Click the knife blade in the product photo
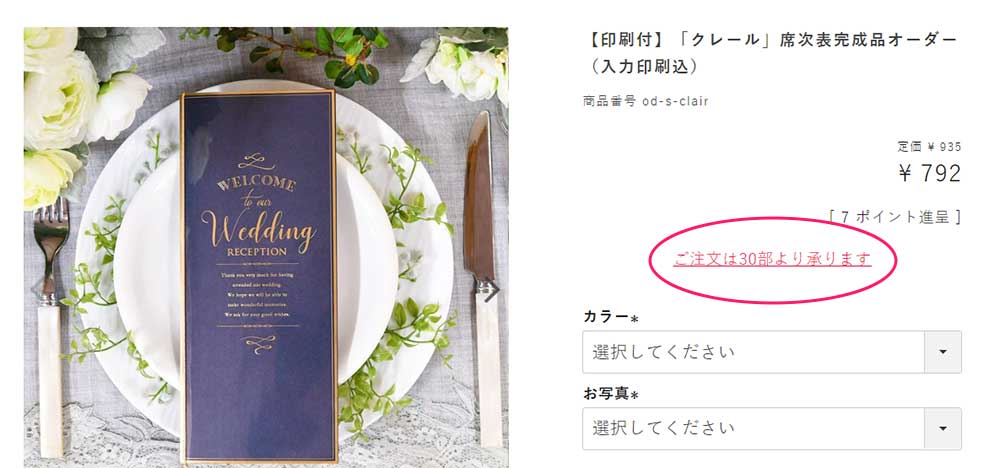Viewport: 1000px width, 468px height. 478,198
